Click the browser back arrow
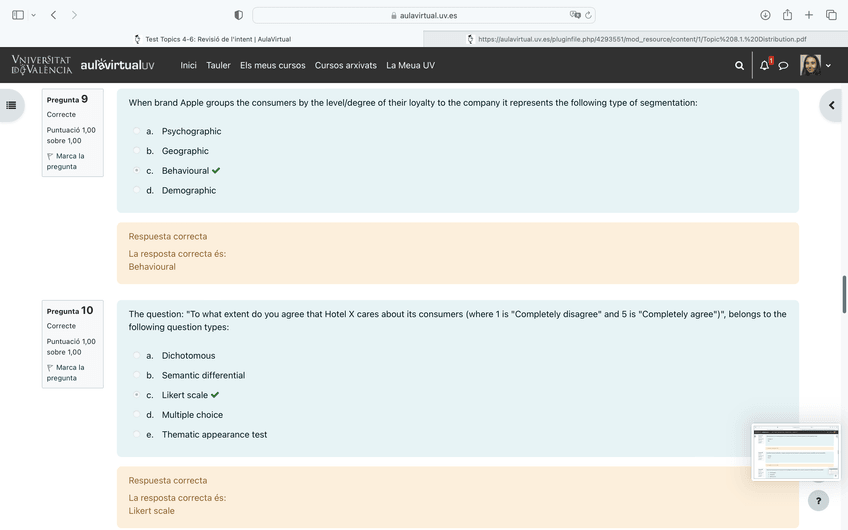 [x=53, y=15]
